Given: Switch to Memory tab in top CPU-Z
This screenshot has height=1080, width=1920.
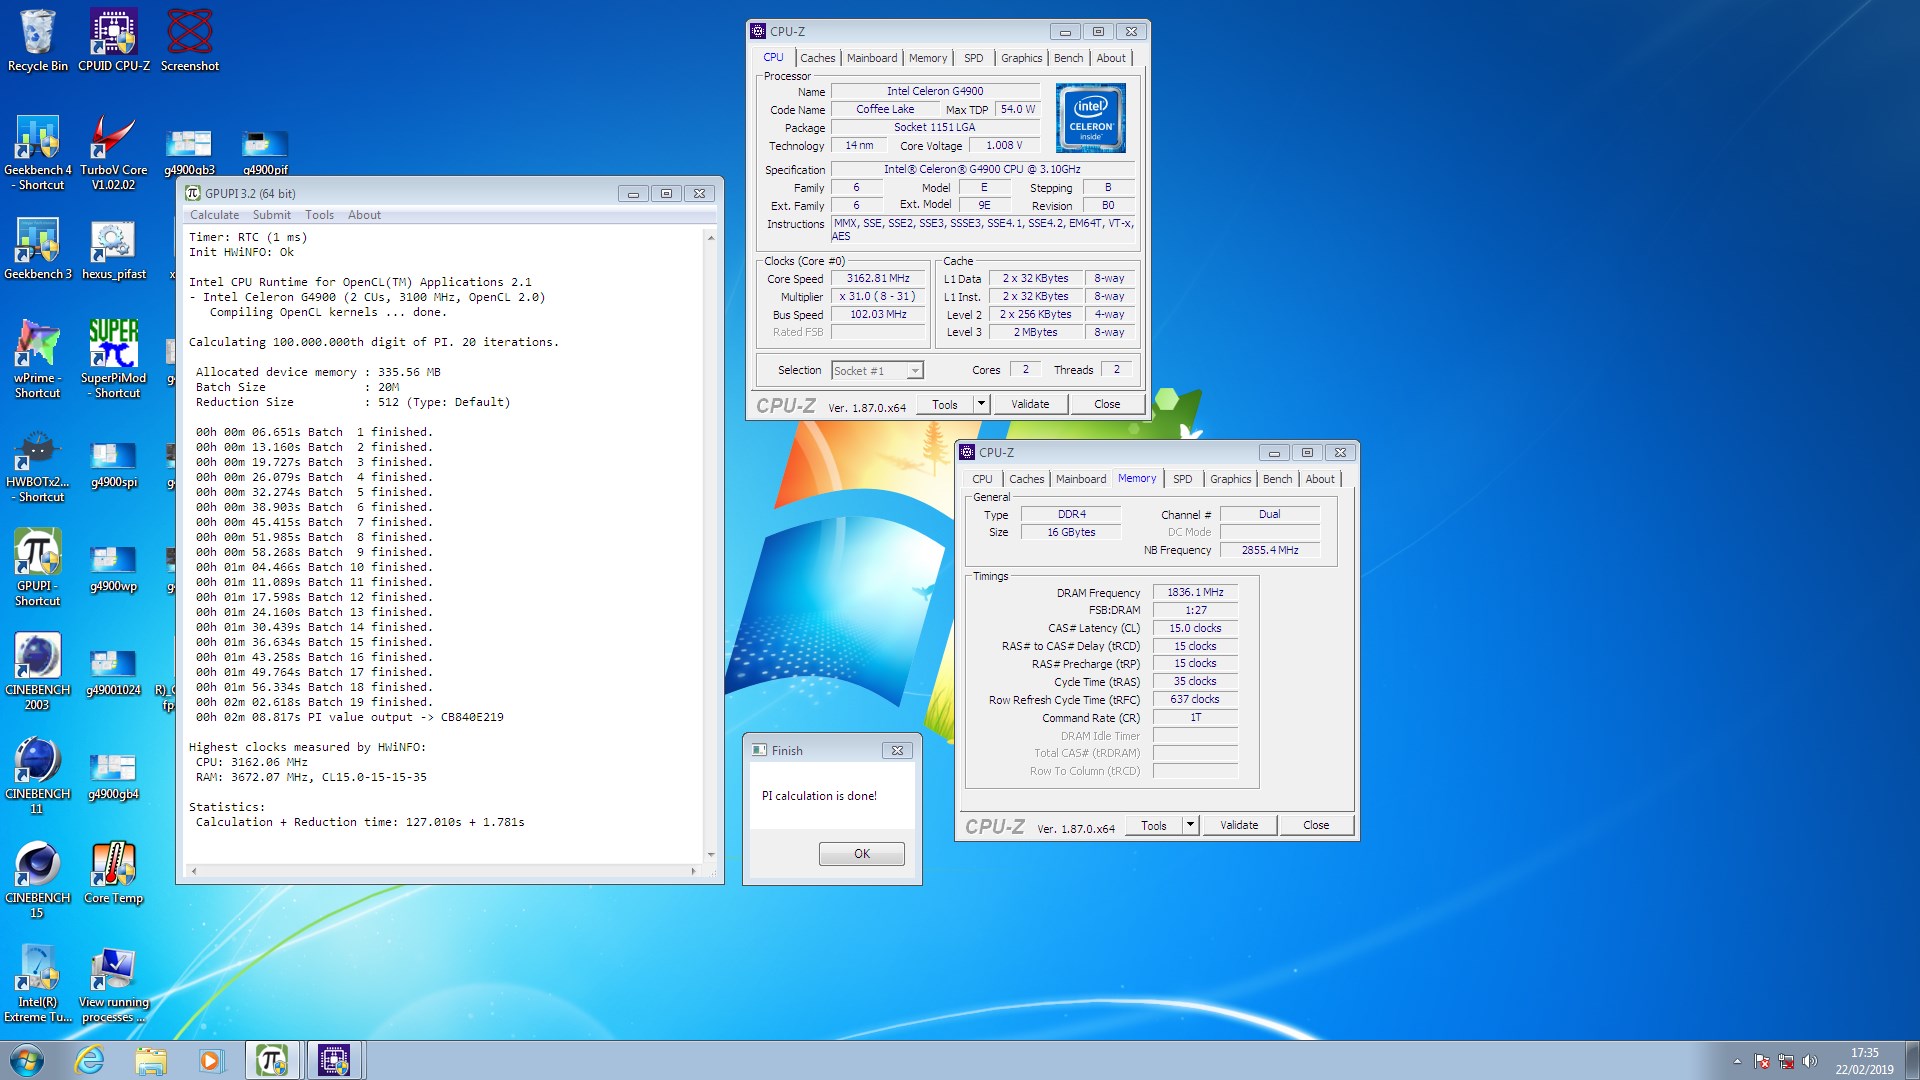Looking at the screenshot, I should 928,58.
